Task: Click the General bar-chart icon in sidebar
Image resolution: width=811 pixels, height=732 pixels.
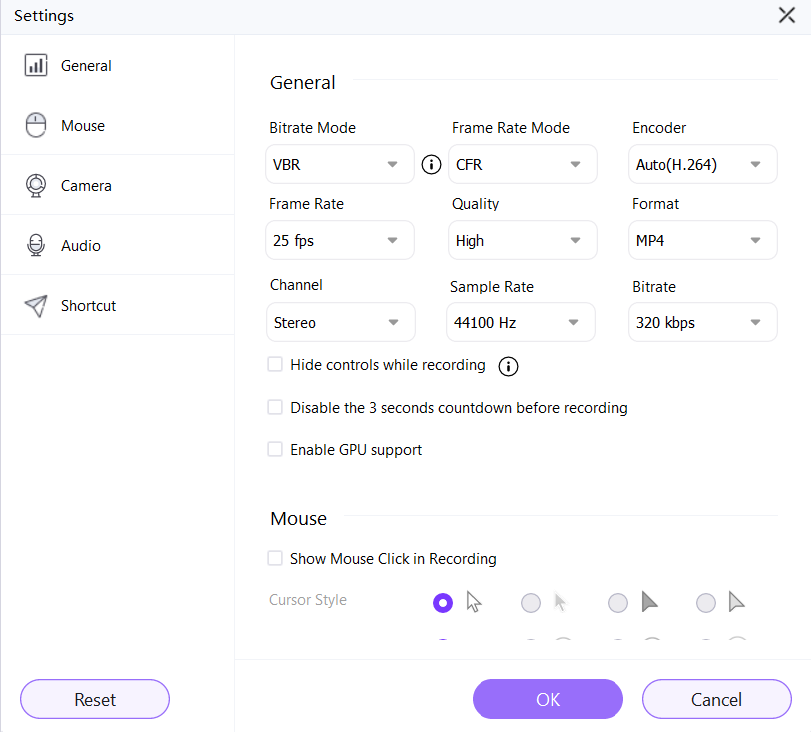Action: tap(36, 65)
